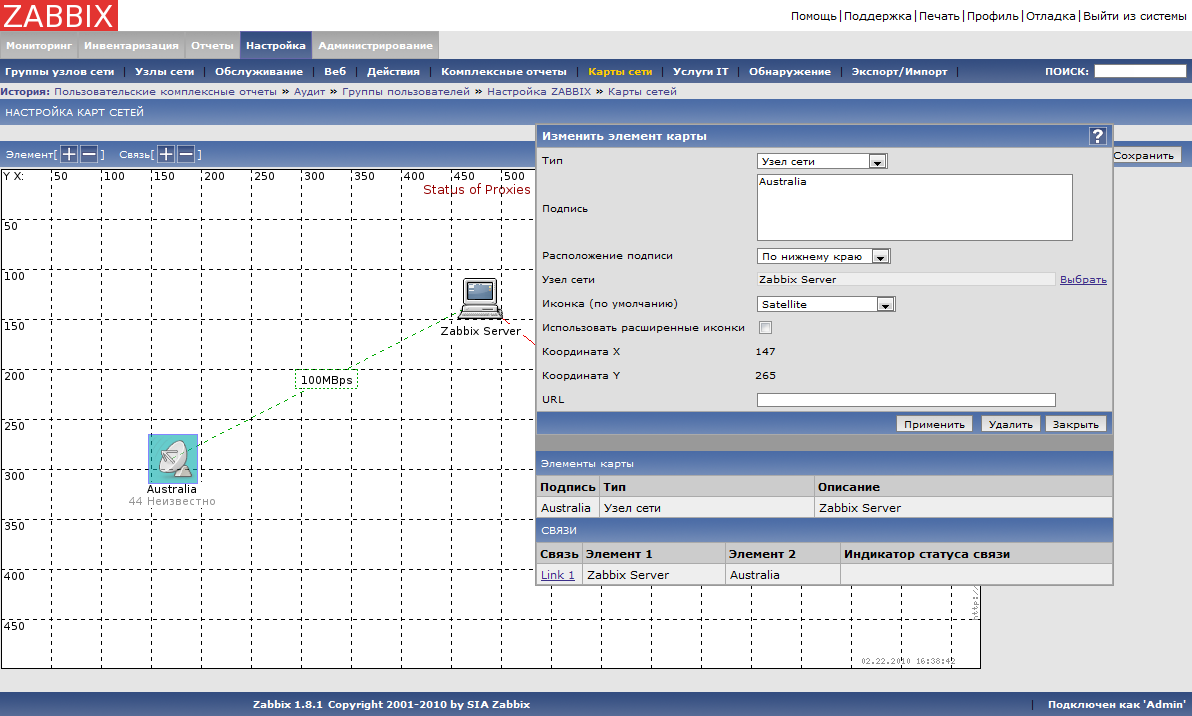
Task: Open history link Пользовательские комплексные отчеты
Action: (165, 91)
